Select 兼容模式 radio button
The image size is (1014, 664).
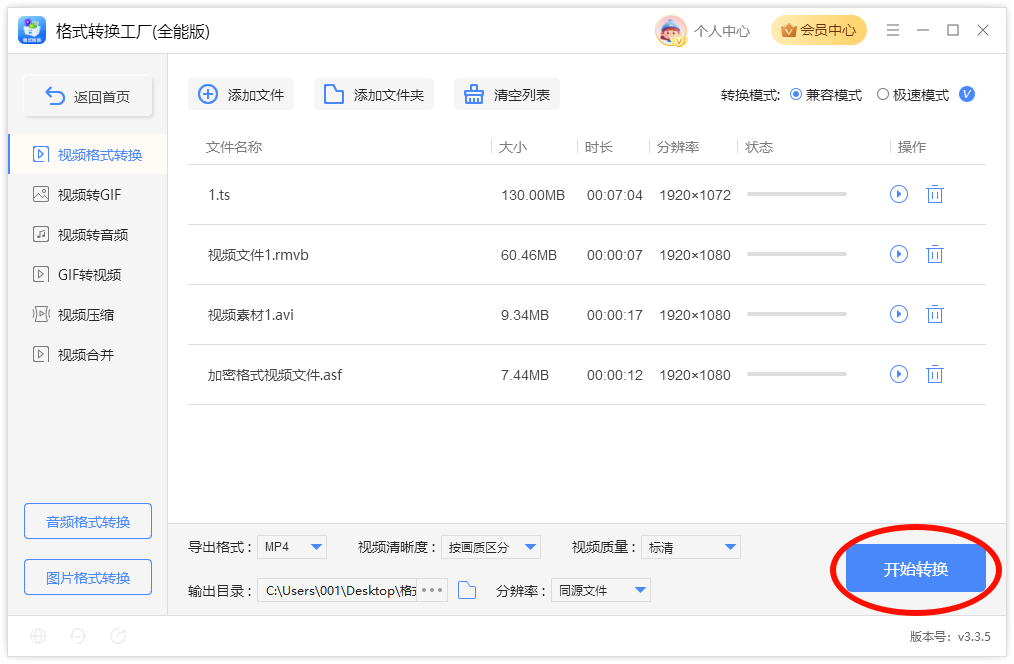[796, 95]
